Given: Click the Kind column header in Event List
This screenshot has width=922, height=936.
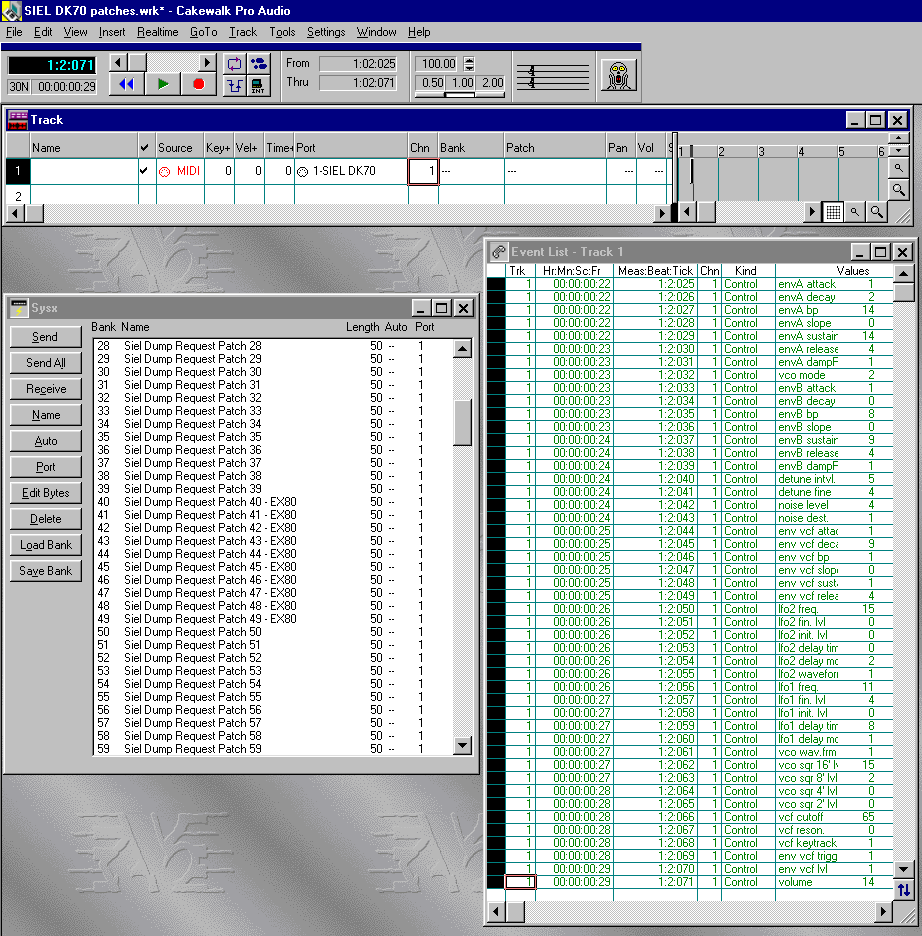Looking at the screenshot, I should [746, 271].
